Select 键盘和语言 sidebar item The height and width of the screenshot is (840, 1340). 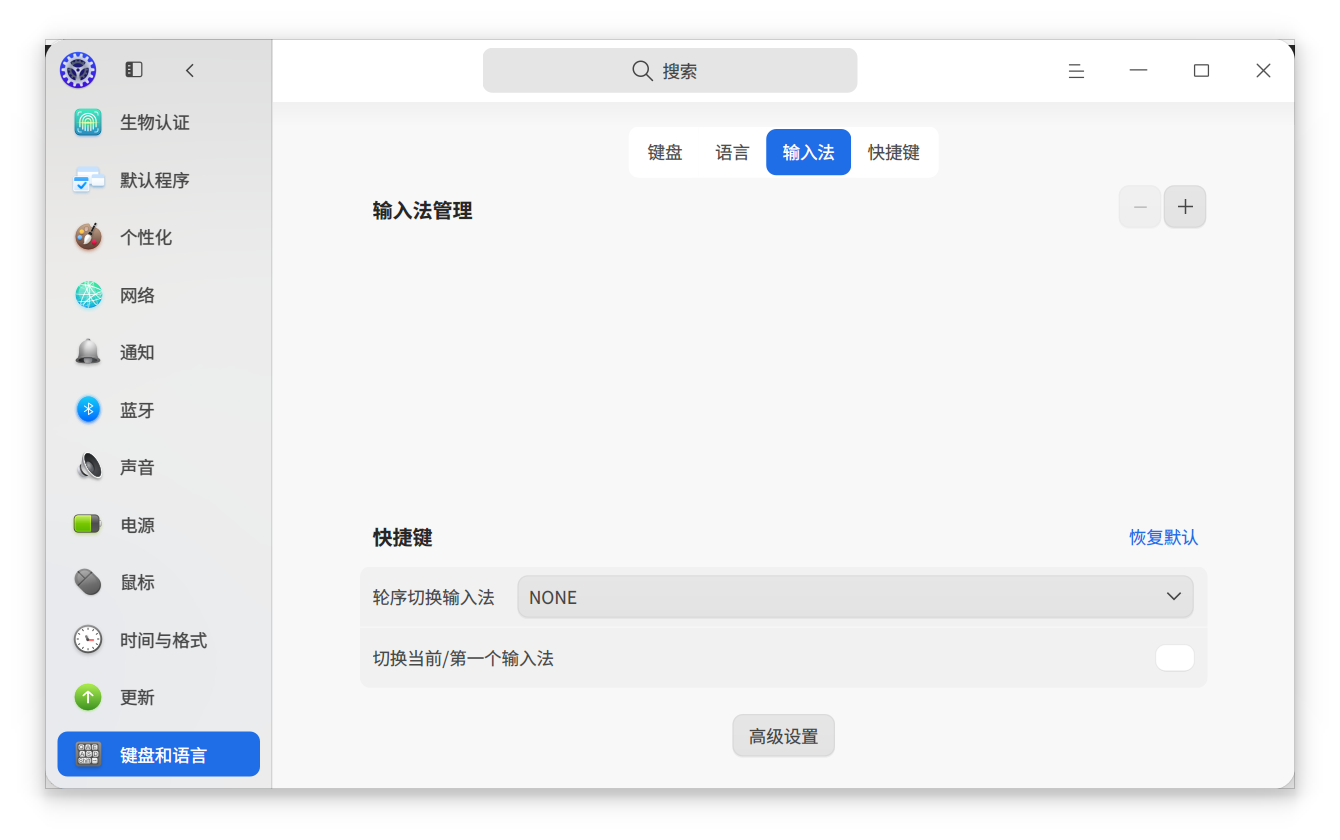click(159, 755)
